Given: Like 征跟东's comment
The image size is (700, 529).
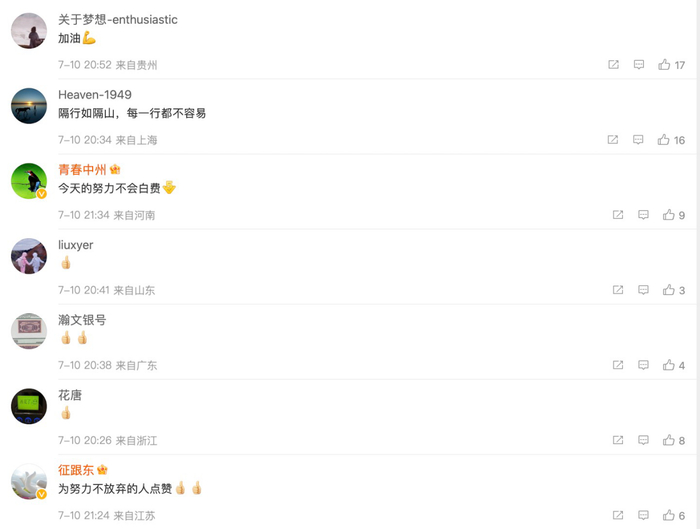Looking at the screenshot, I should pyautogui.click(x=668, y=515).
